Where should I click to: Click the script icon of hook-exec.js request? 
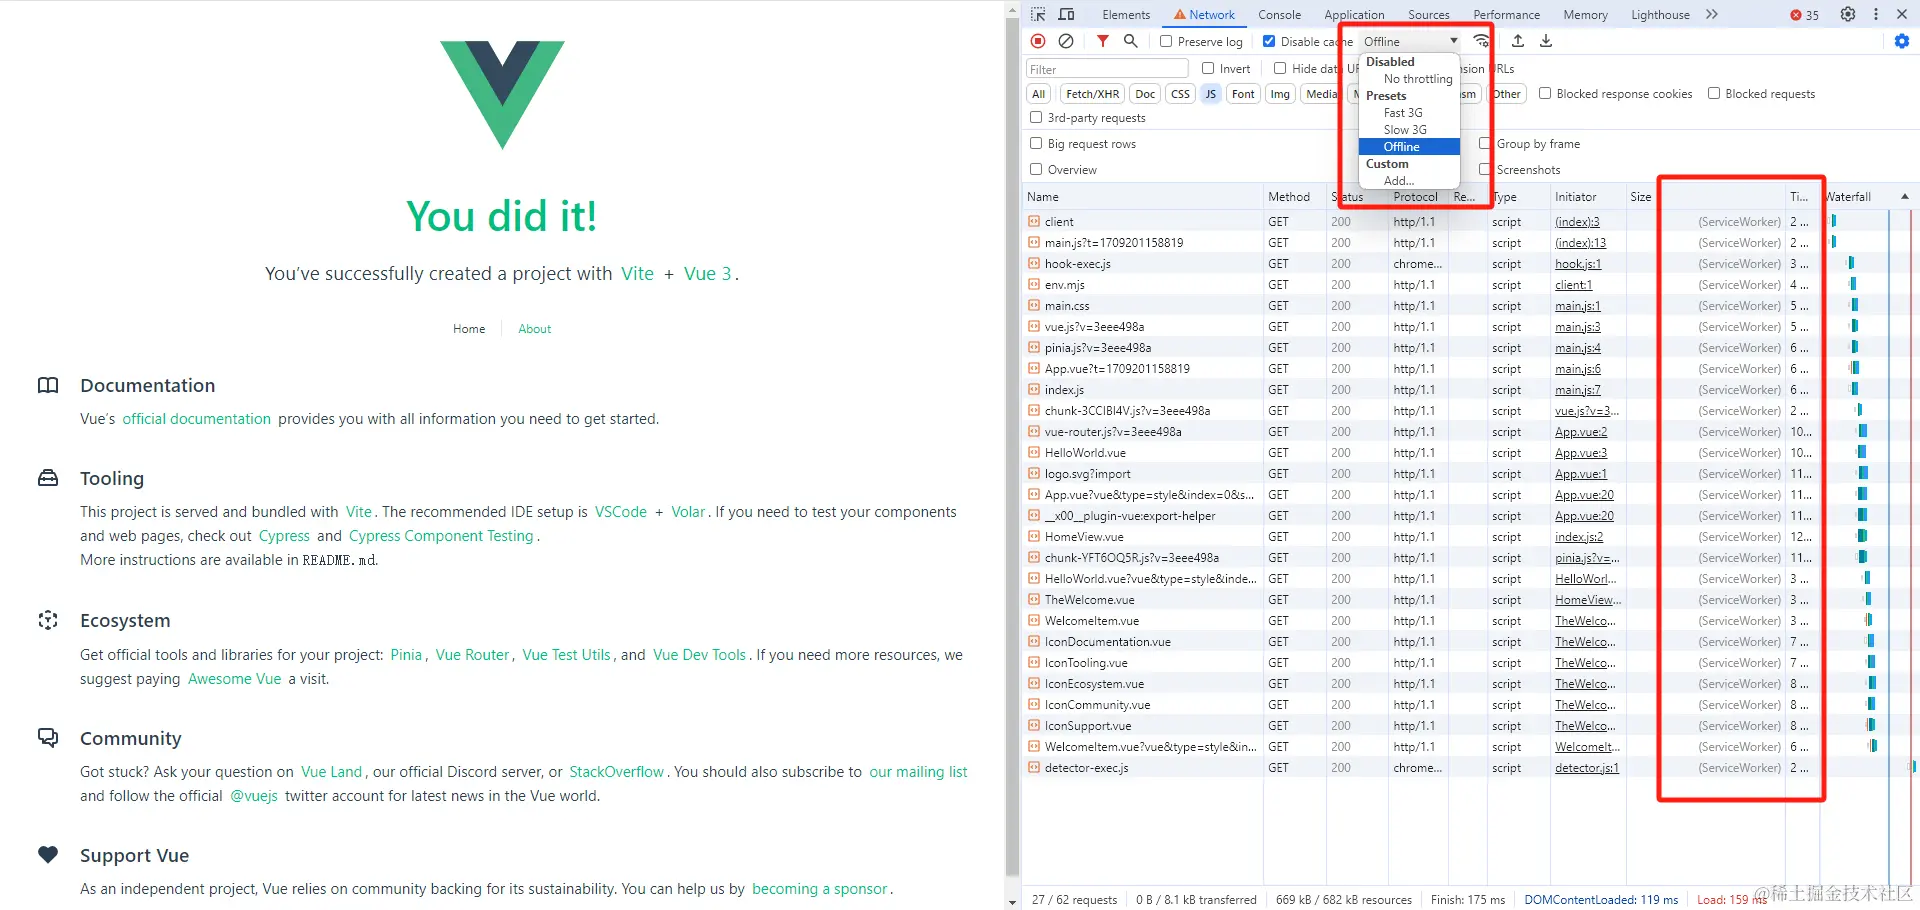(x=1034, y=264)
